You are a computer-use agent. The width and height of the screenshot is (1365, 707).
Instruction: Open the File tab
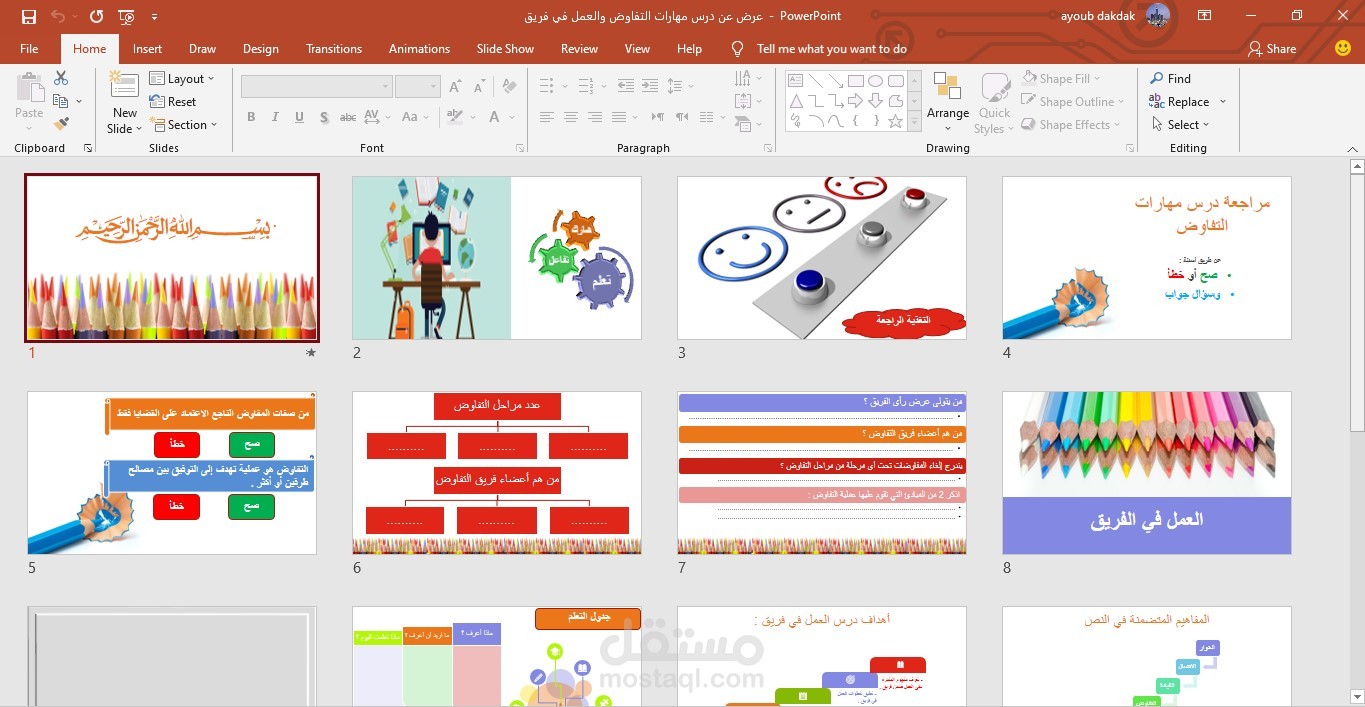pyautogui.click(x=29, y=48)
